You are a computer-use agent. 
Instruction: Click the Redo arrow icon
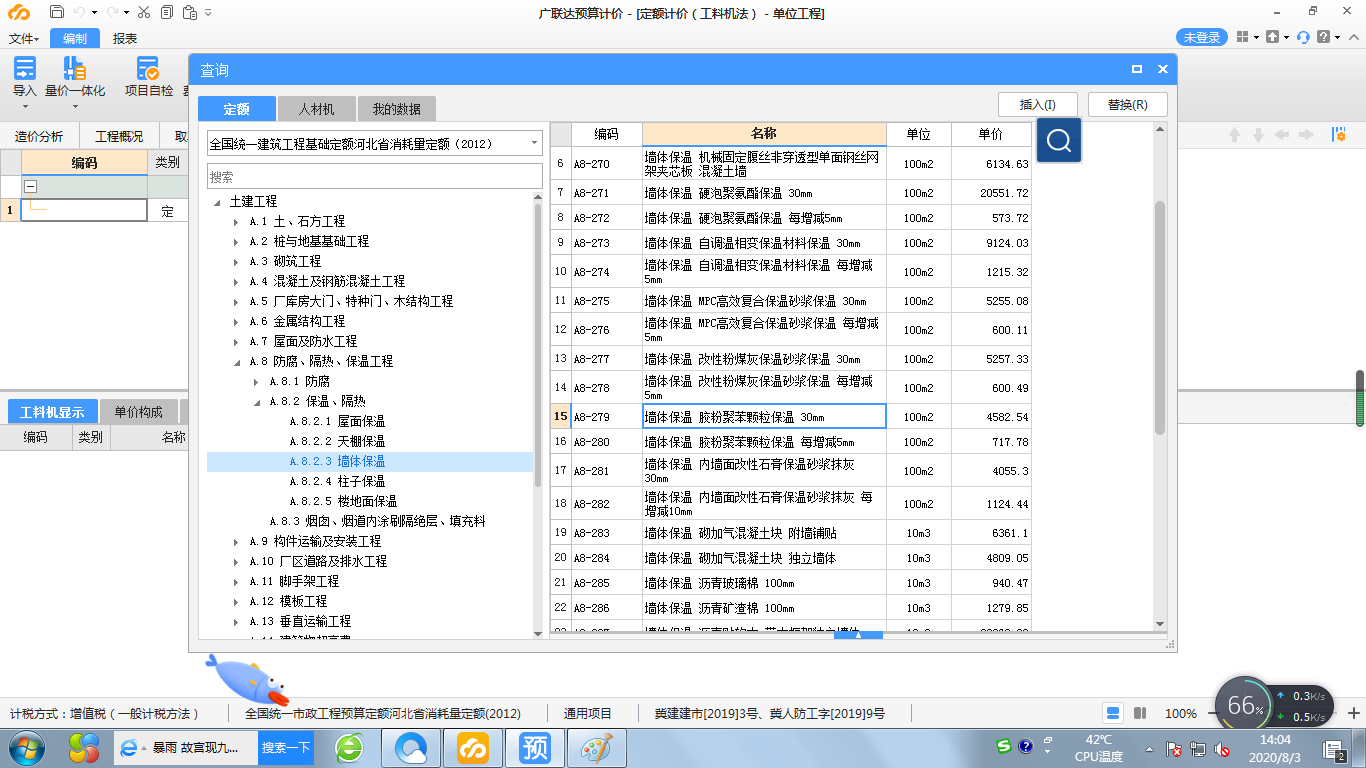point(113,13)
